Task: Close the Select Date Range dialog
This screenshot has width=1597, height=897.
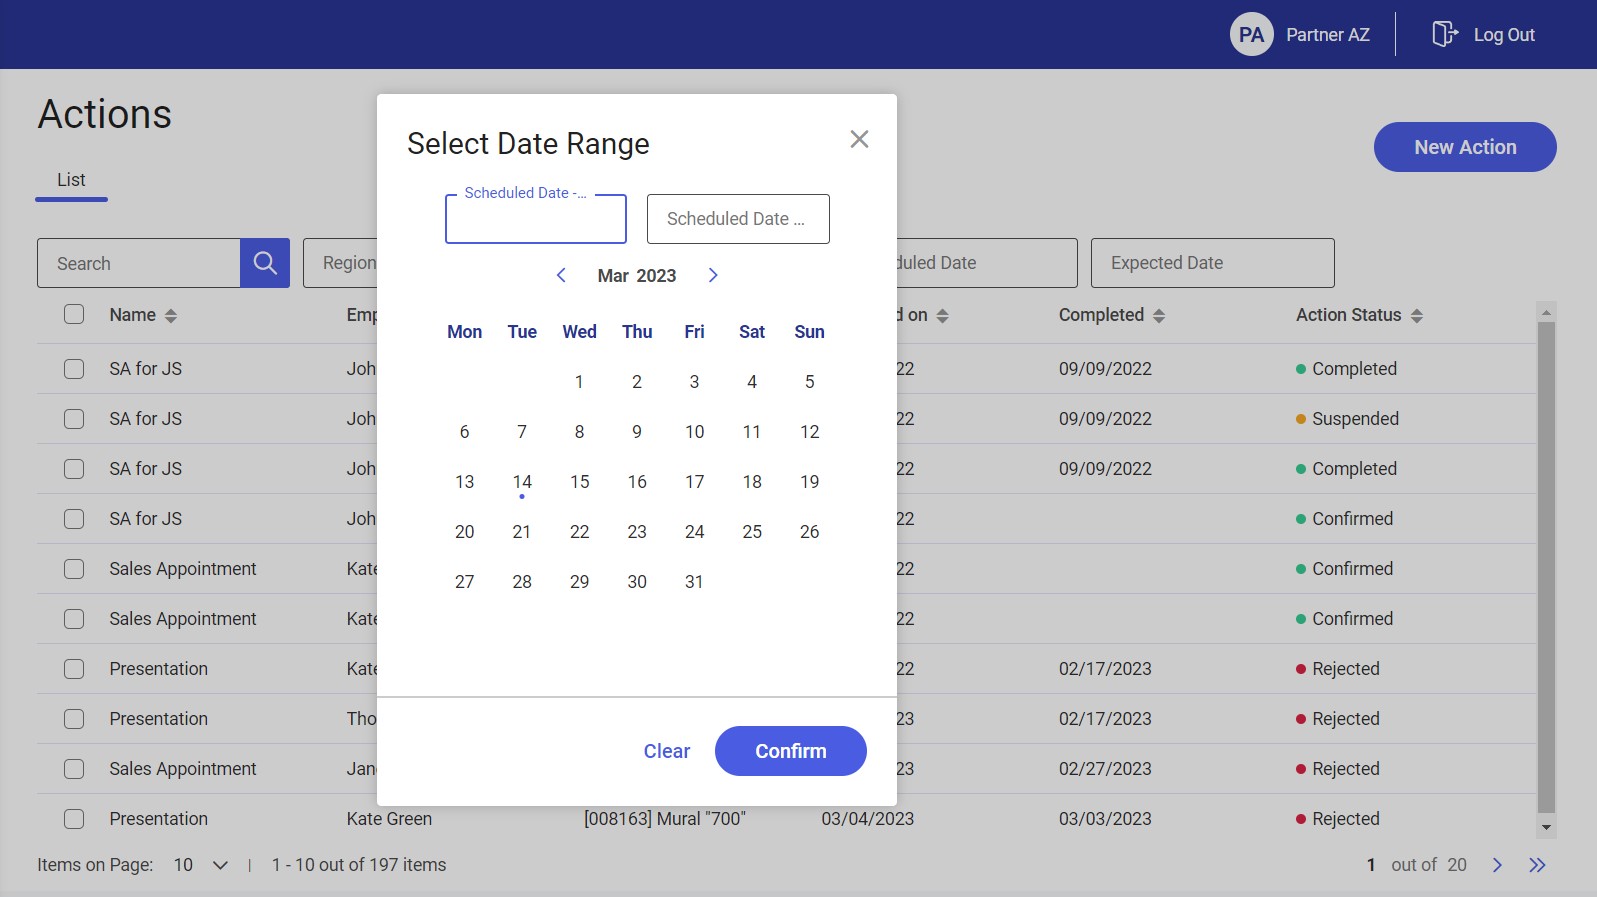Action: point(859,139)
